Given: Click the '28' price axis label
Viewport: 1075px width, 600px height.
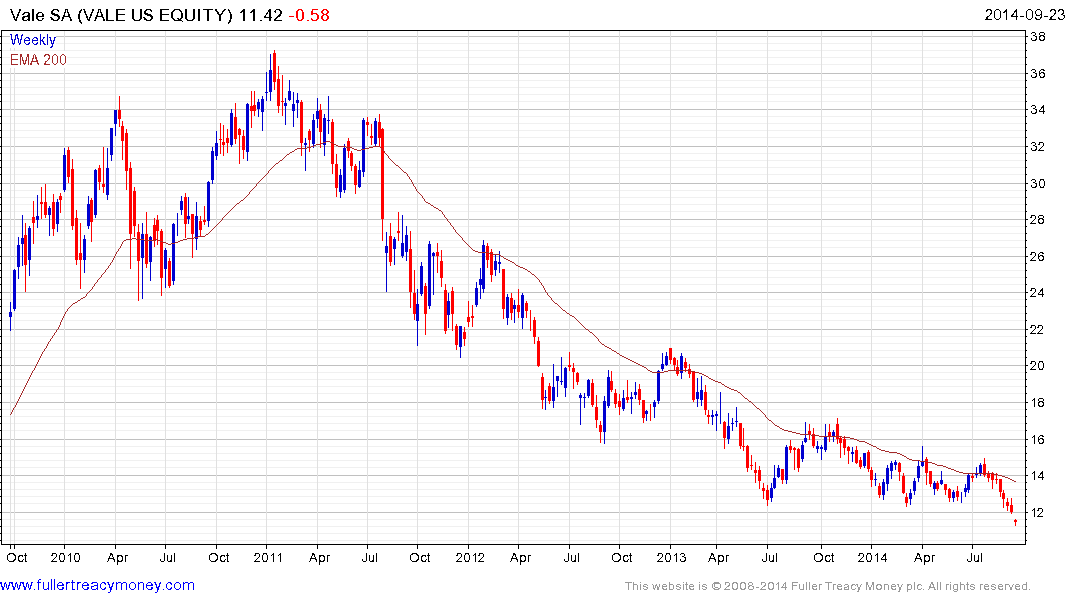Looking at the screenshot, I should tap(1038, 219).
